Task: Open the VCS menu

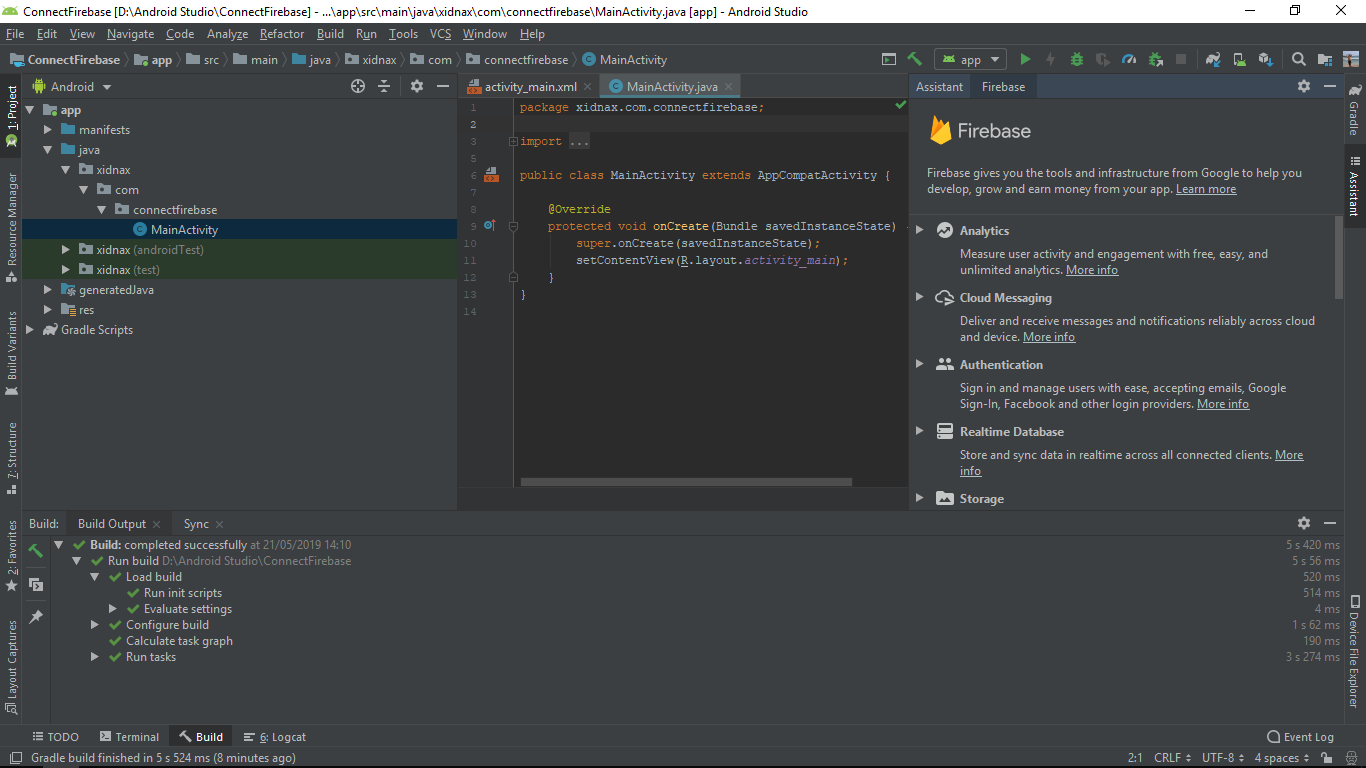Action: pyautogui.click(x=440, y=34)
